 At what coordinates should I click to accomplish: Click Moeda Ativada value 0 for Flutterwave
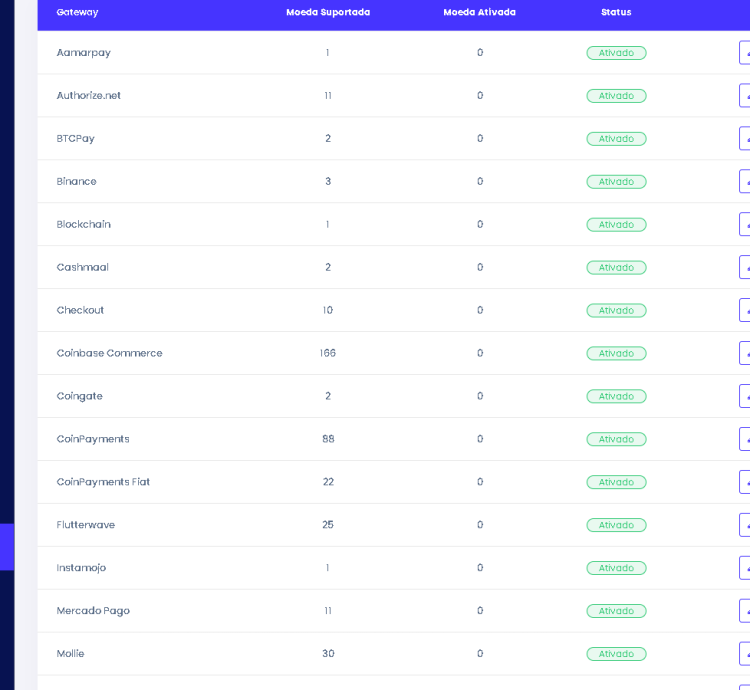point(480,525)
